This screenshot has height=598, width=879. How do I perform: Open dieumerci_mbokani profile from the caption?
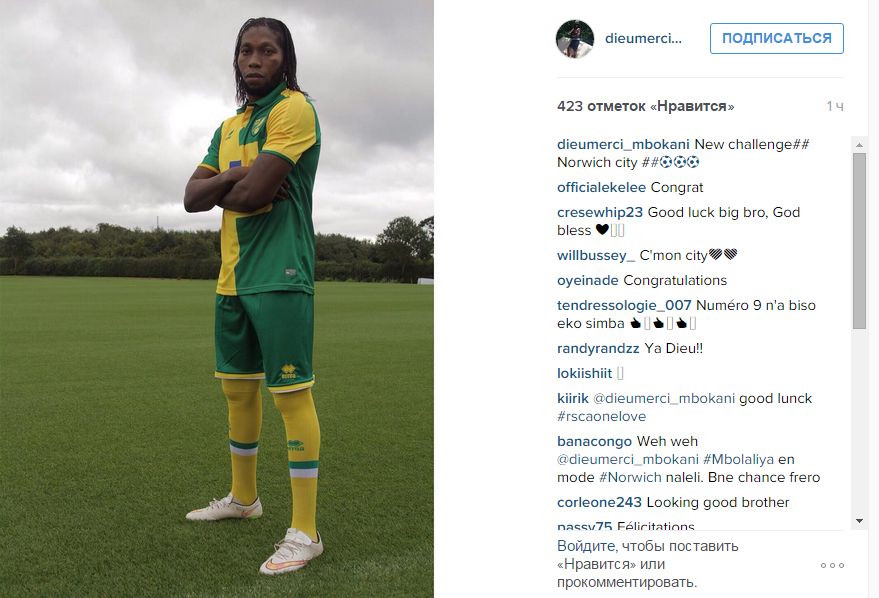pyautogui.click(x=623, y=144)
